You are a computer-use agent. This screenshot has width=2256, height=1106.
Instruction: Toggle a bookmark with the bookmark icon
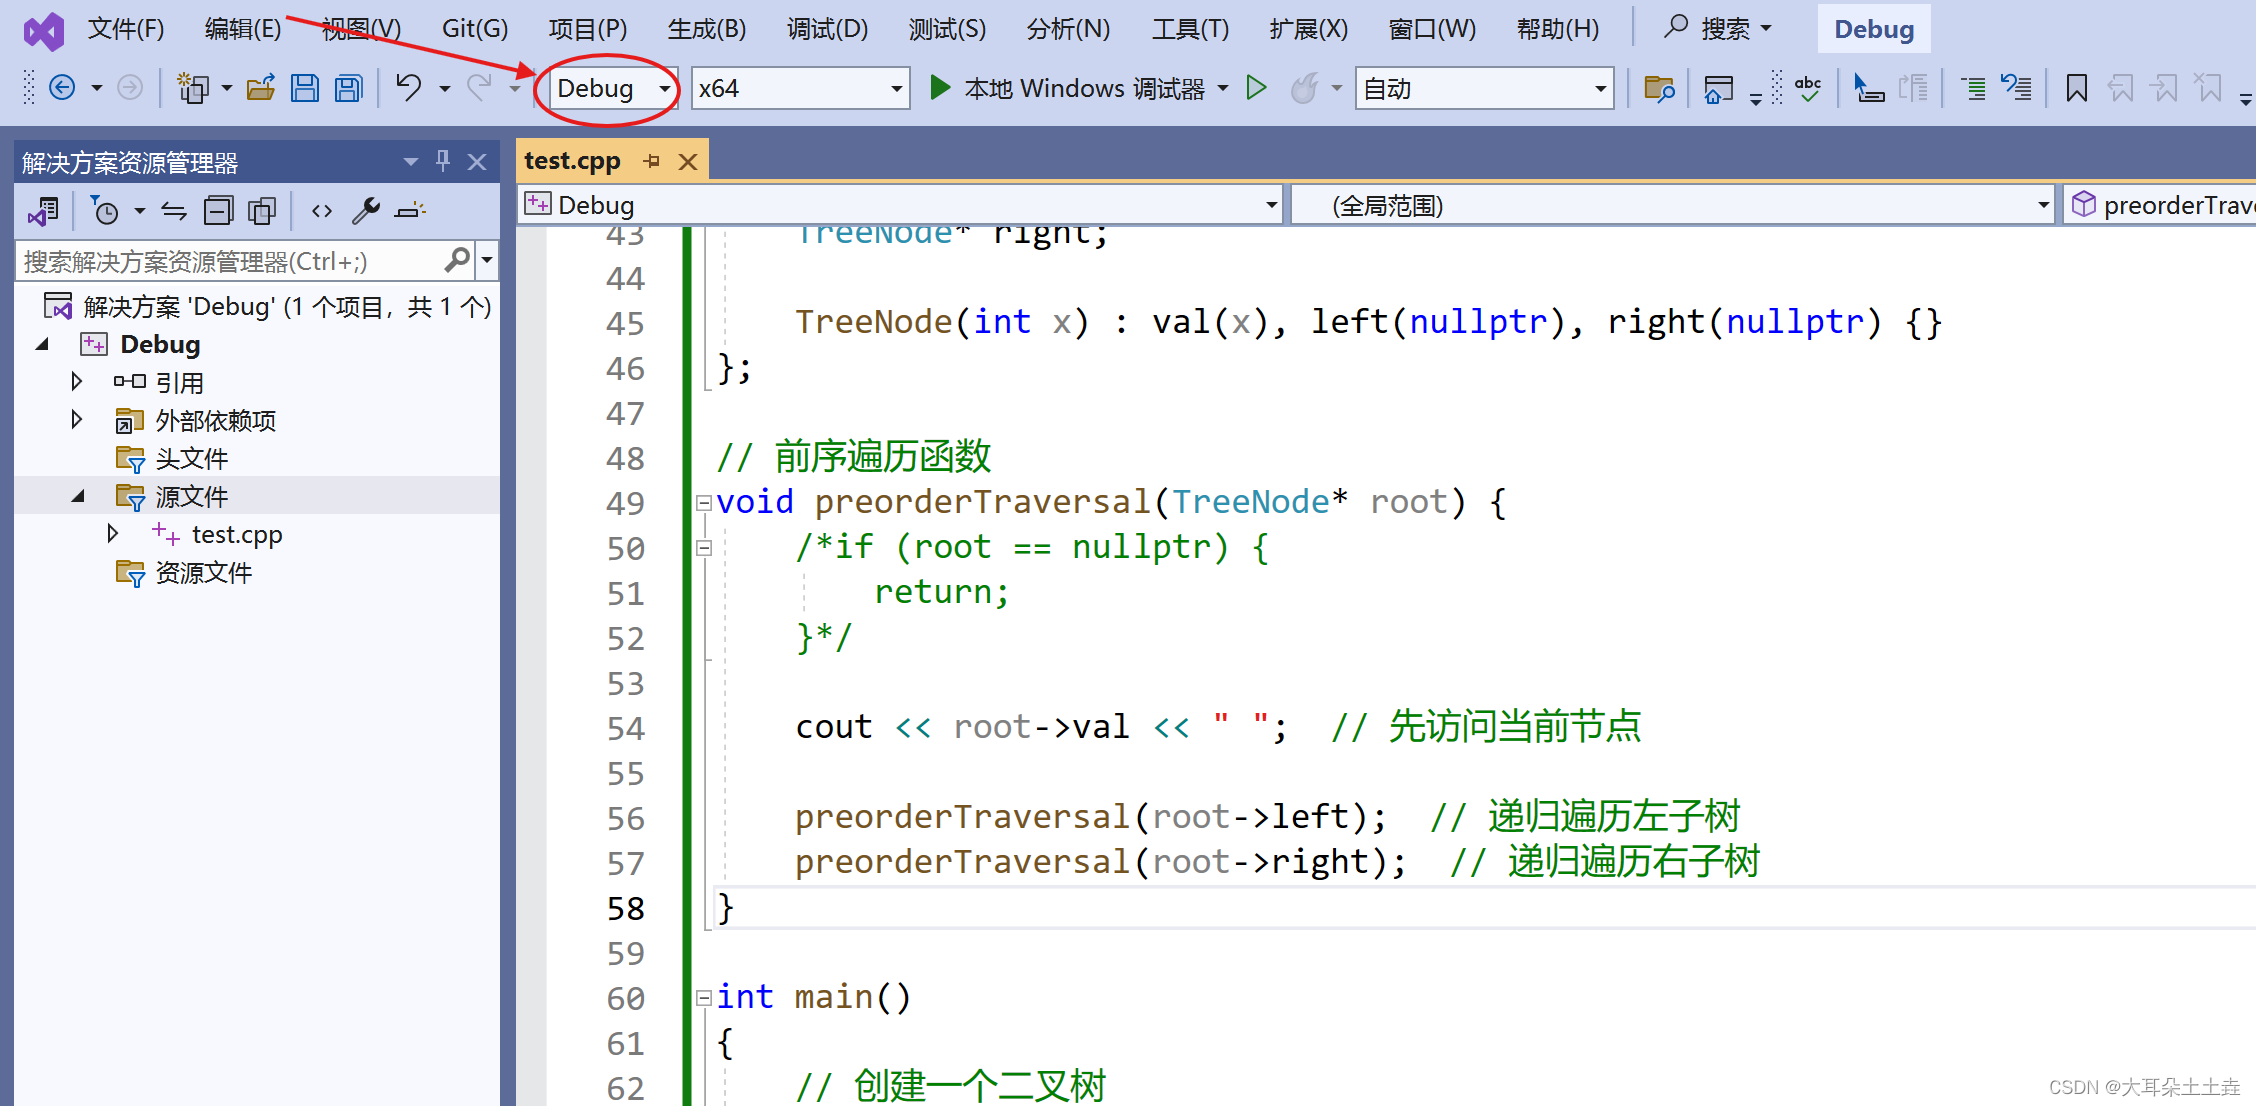[x=2077, y=88]
